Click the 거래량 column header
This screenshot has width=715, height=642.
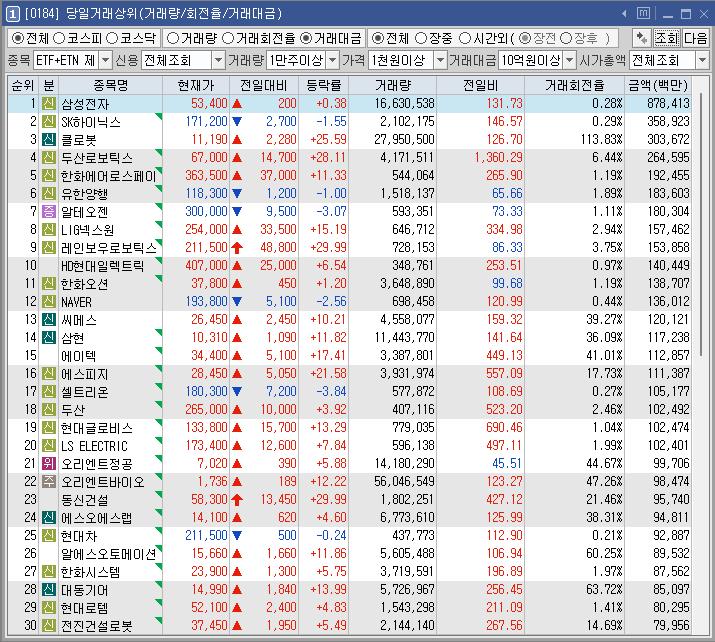tap(393, 85)
